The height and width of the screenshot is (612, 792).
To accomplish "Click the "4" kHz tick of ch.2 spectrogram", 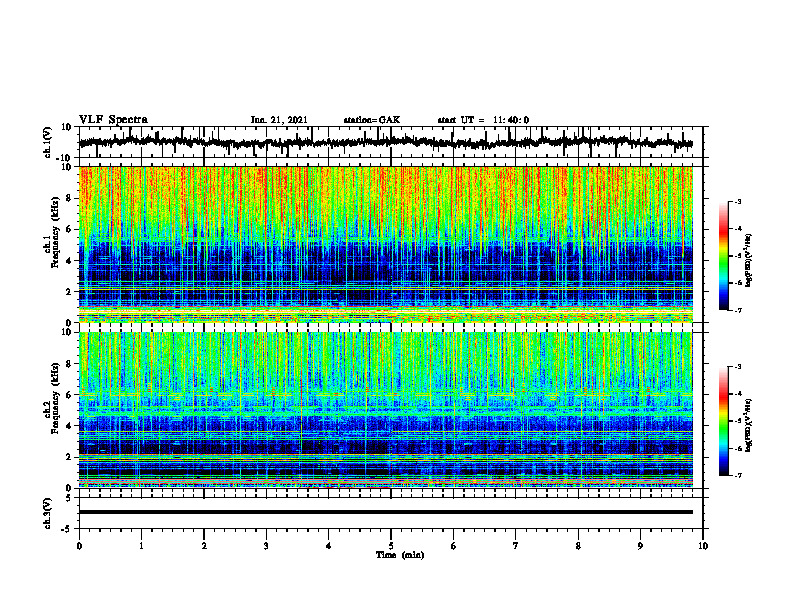I will click(69, 426).
